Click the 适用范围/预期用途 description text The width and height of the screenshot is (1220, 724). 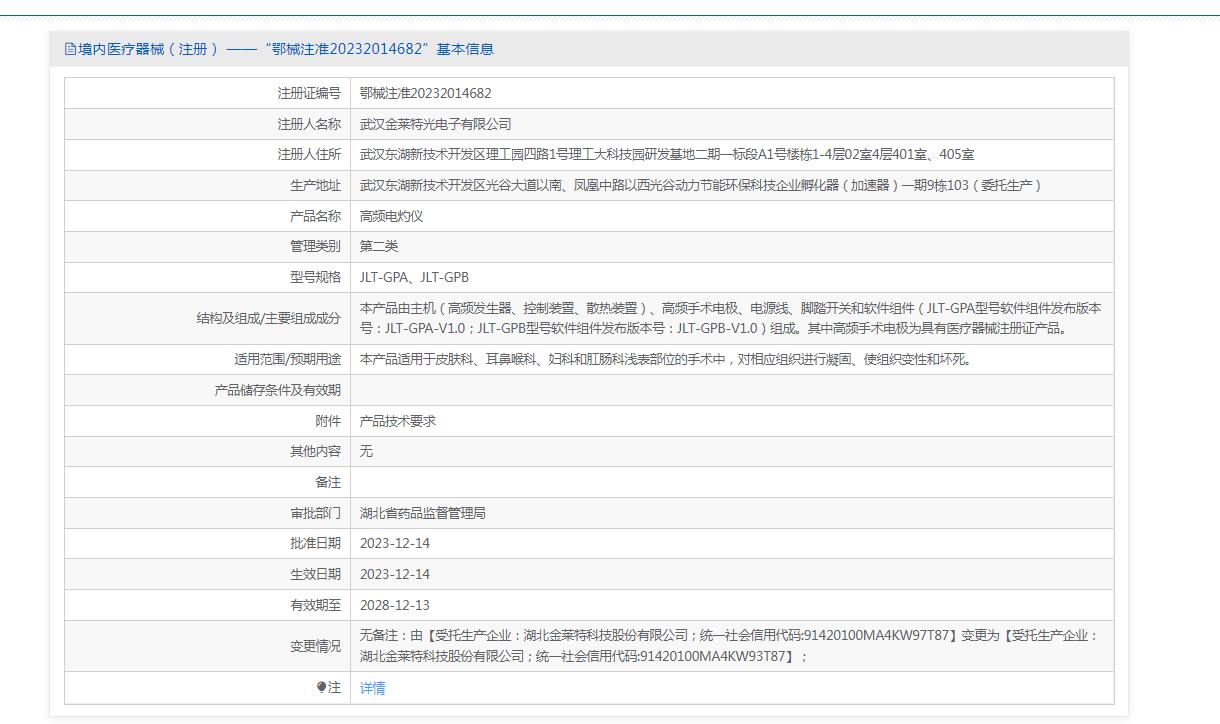coord(665,359)
